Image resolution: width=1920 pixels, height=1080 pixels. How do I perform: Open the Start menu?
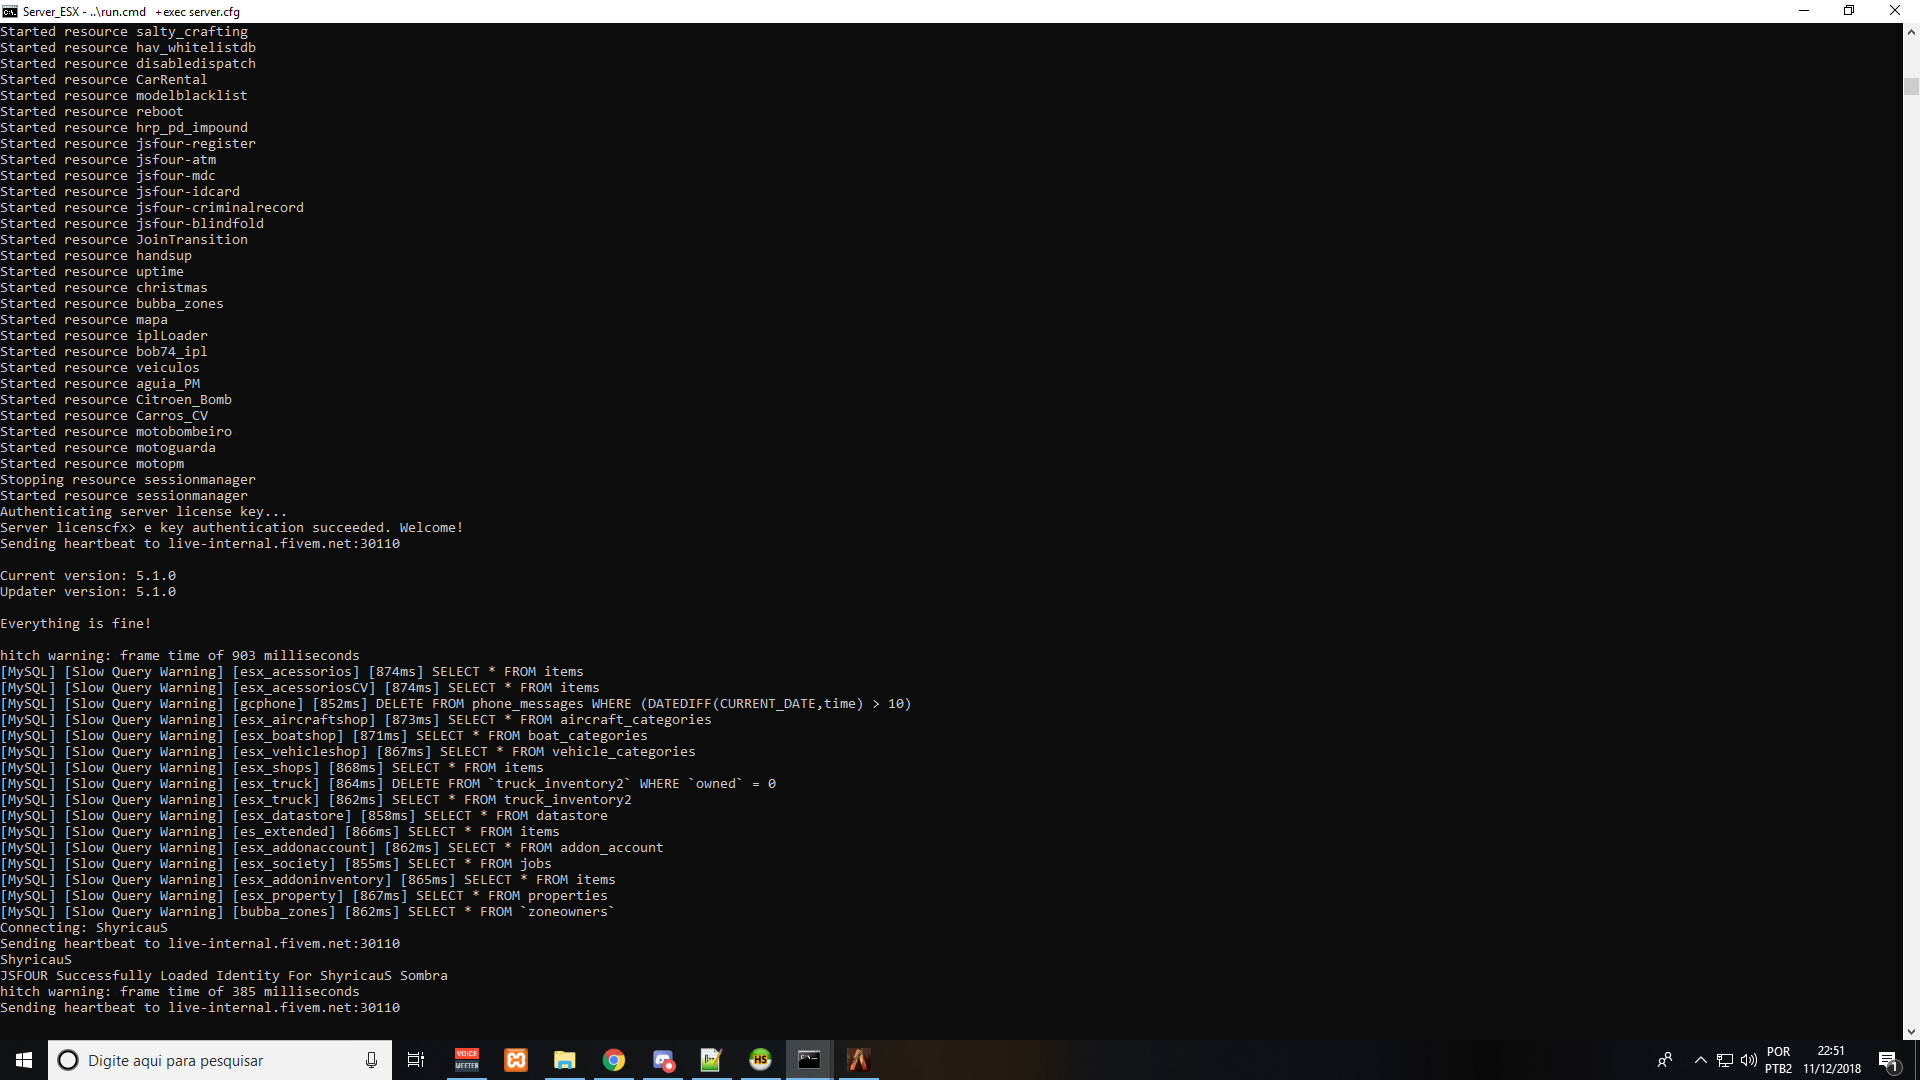point(21,1059)
